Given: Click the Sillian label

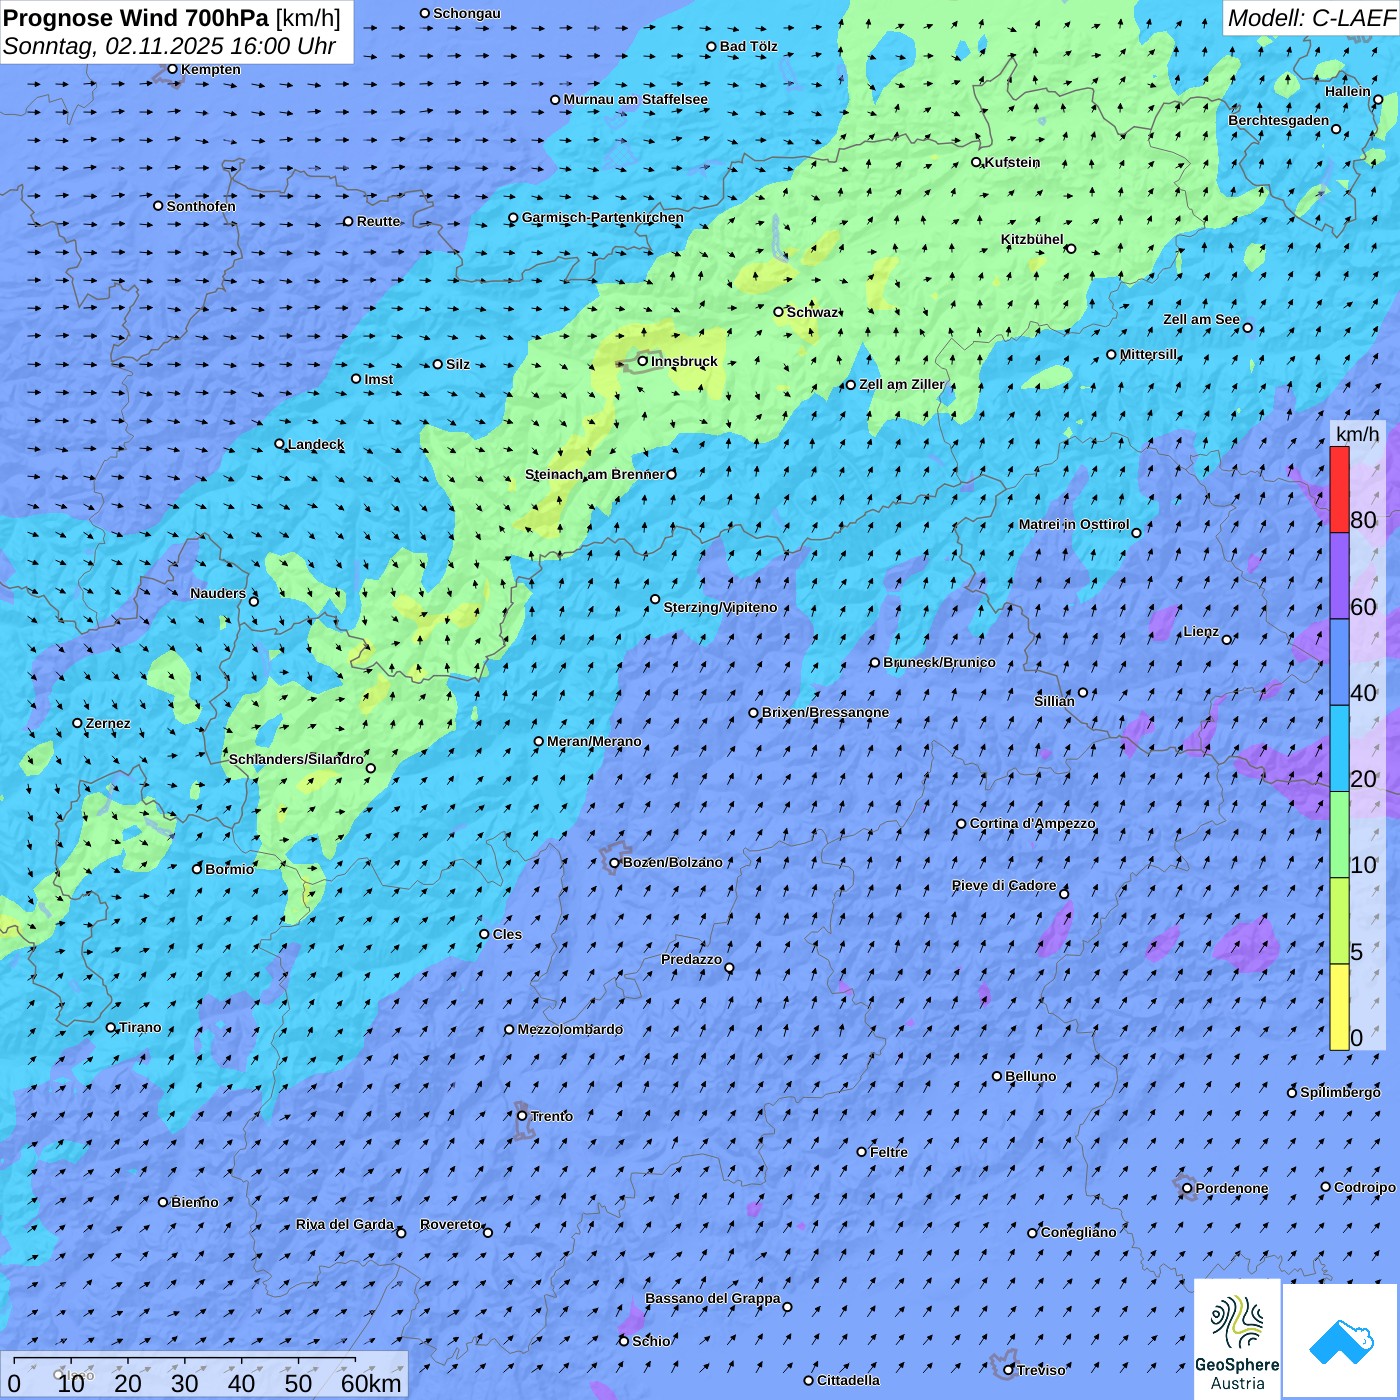Looking at the screenshot, I should click(1054, 701).
